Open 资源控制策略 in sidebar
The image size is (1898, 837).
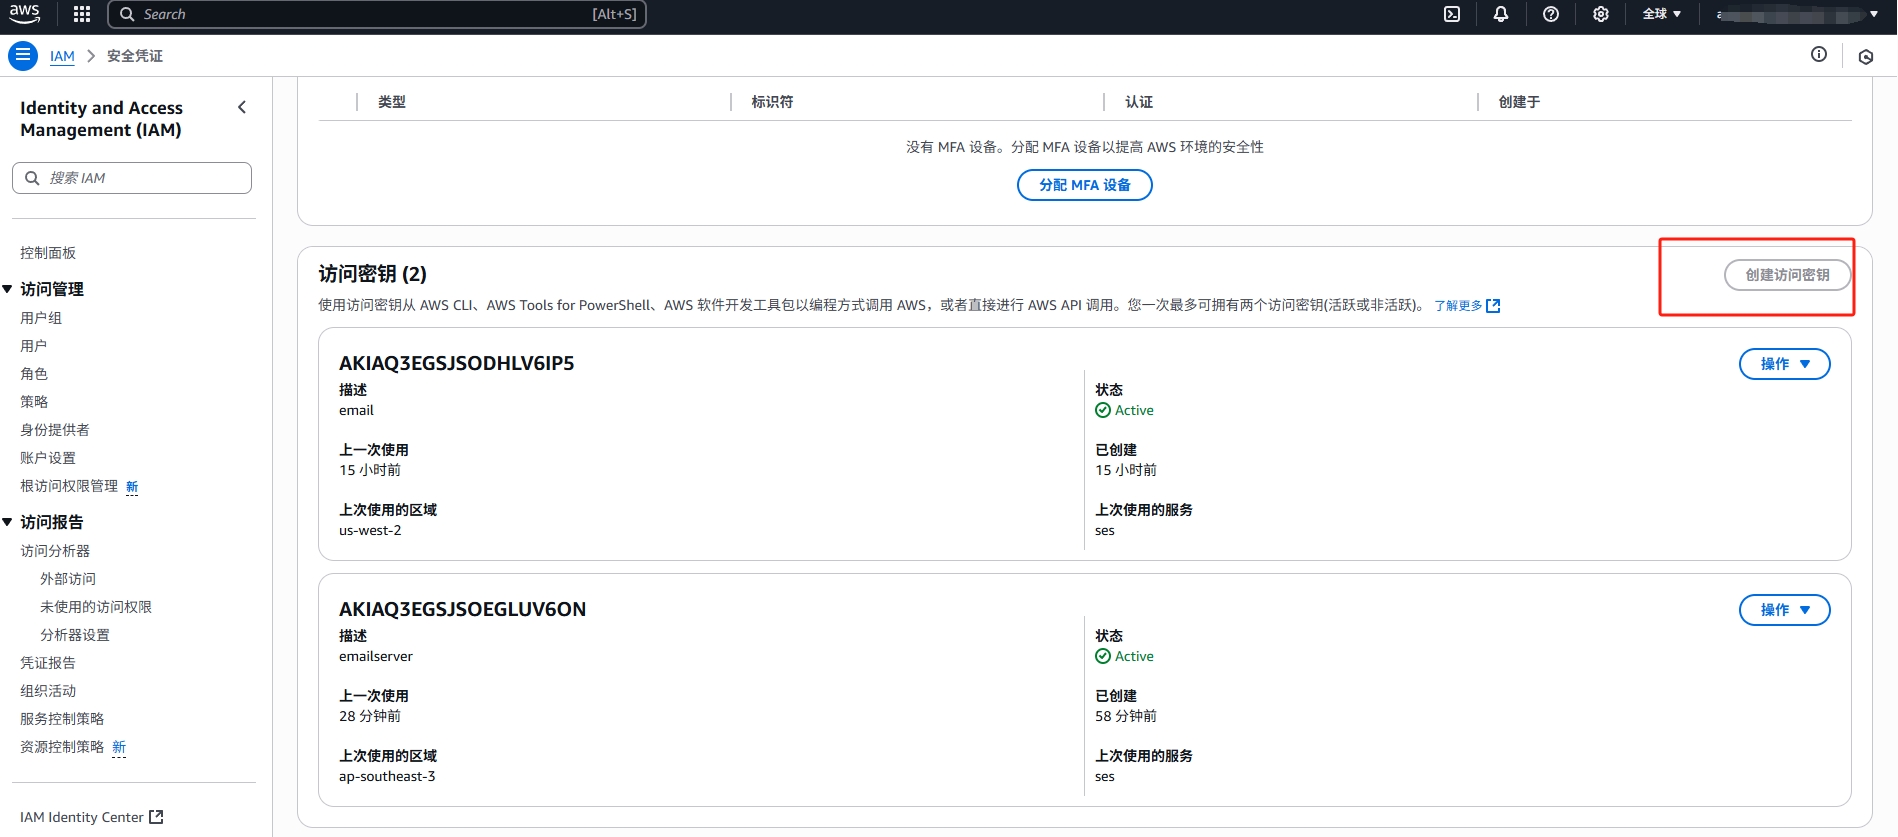click(x=62, y=747)
